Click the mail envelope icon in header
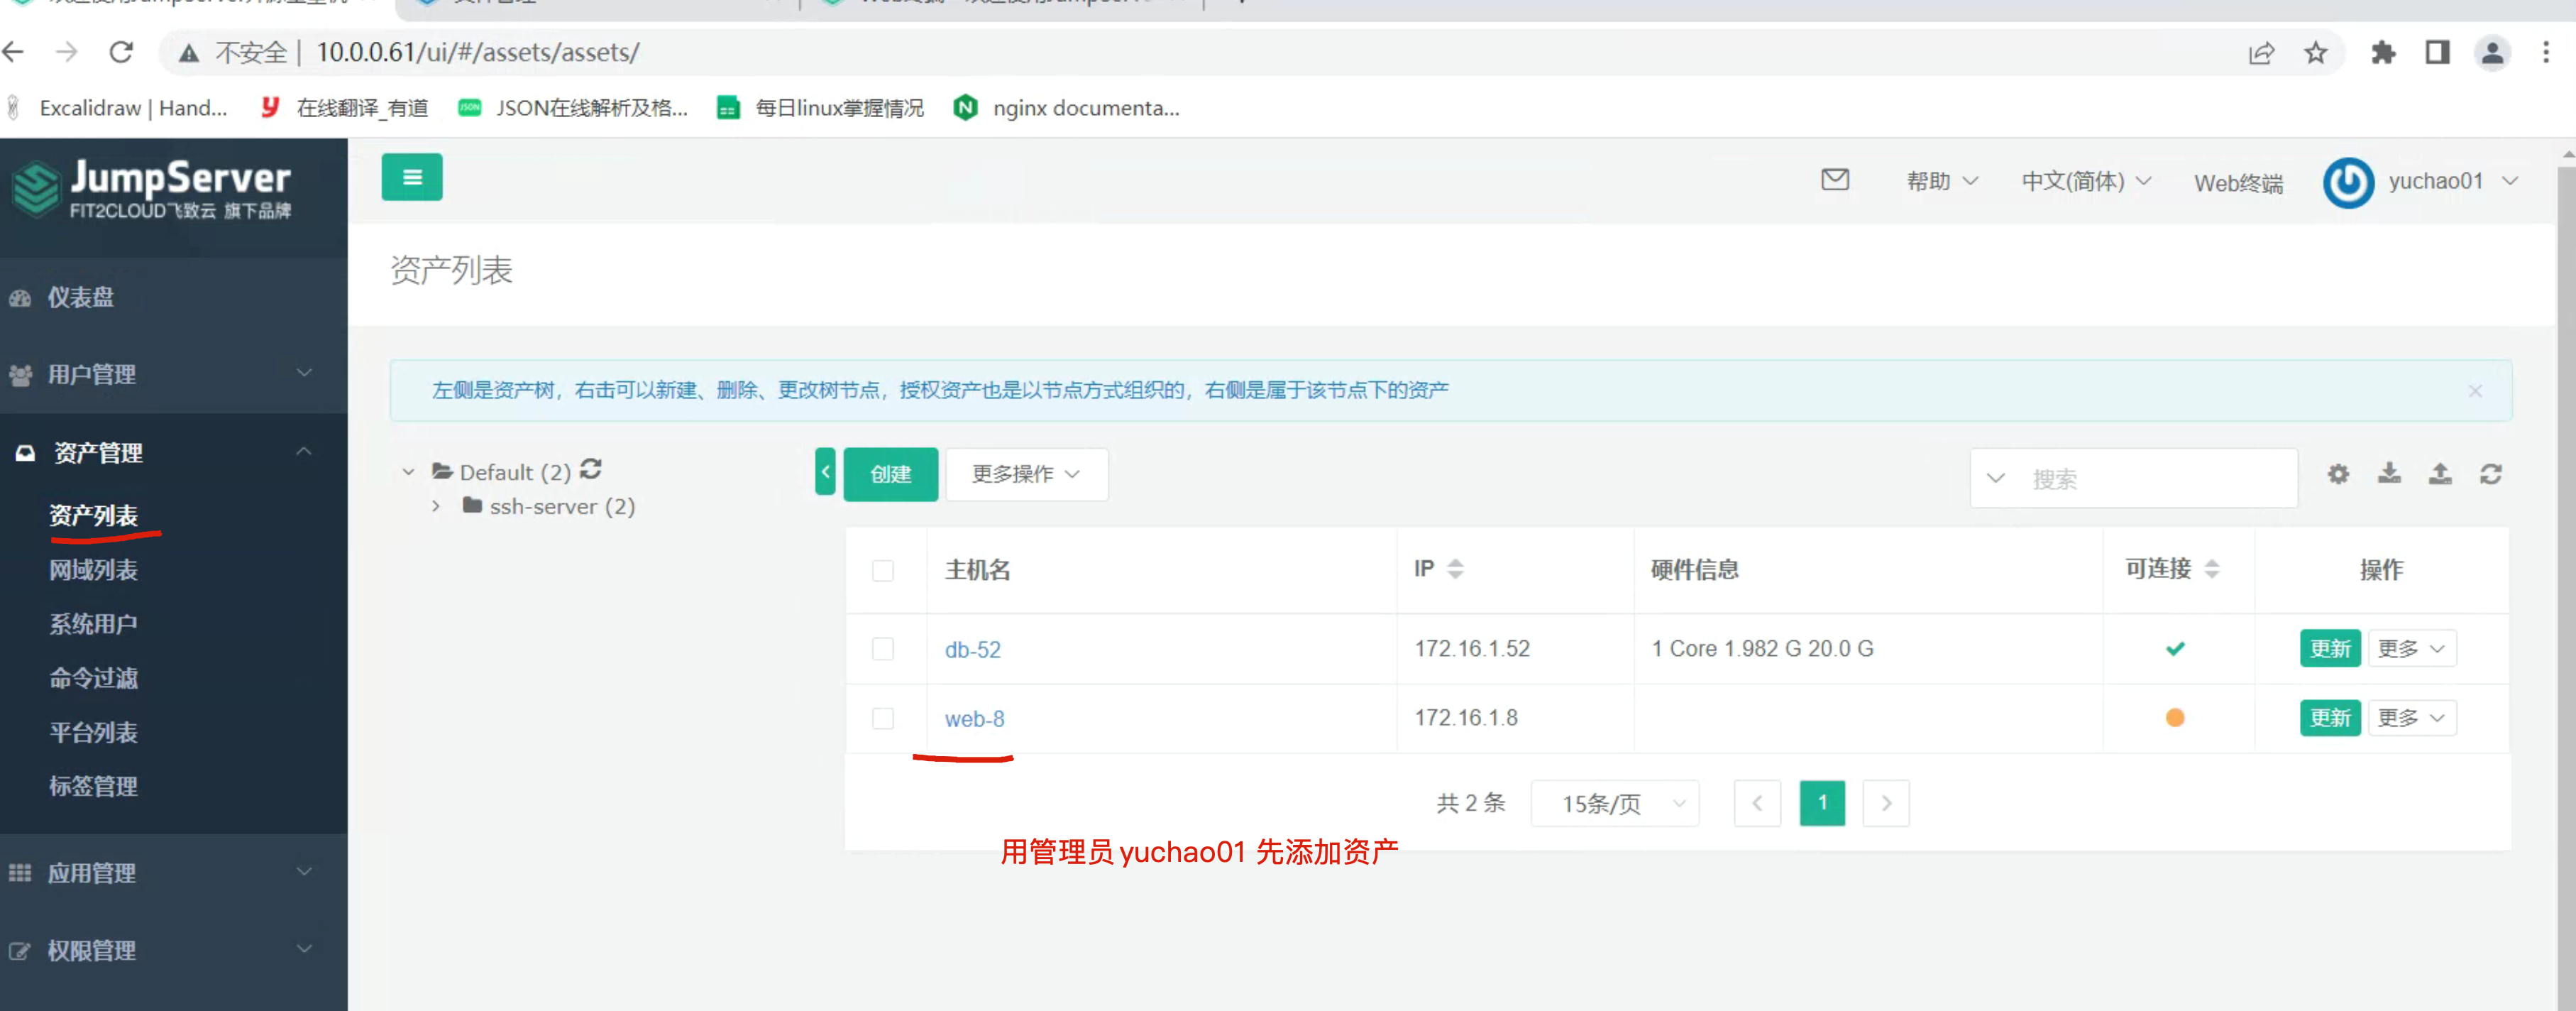2576x1011 pixels. pos(1834,180)
